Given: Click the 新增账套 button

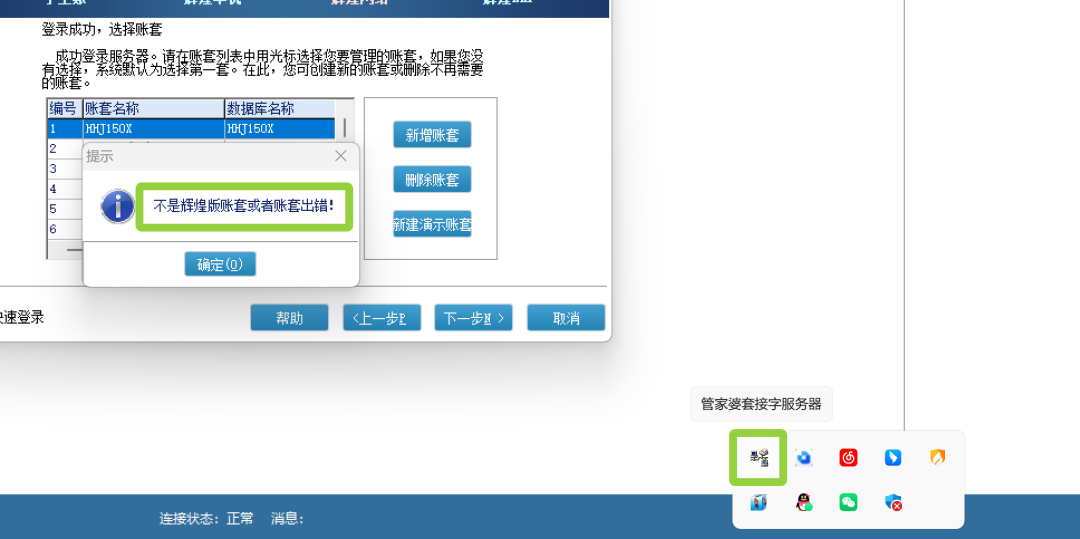Looking at the screenshot, I should [x=432, y=135].
